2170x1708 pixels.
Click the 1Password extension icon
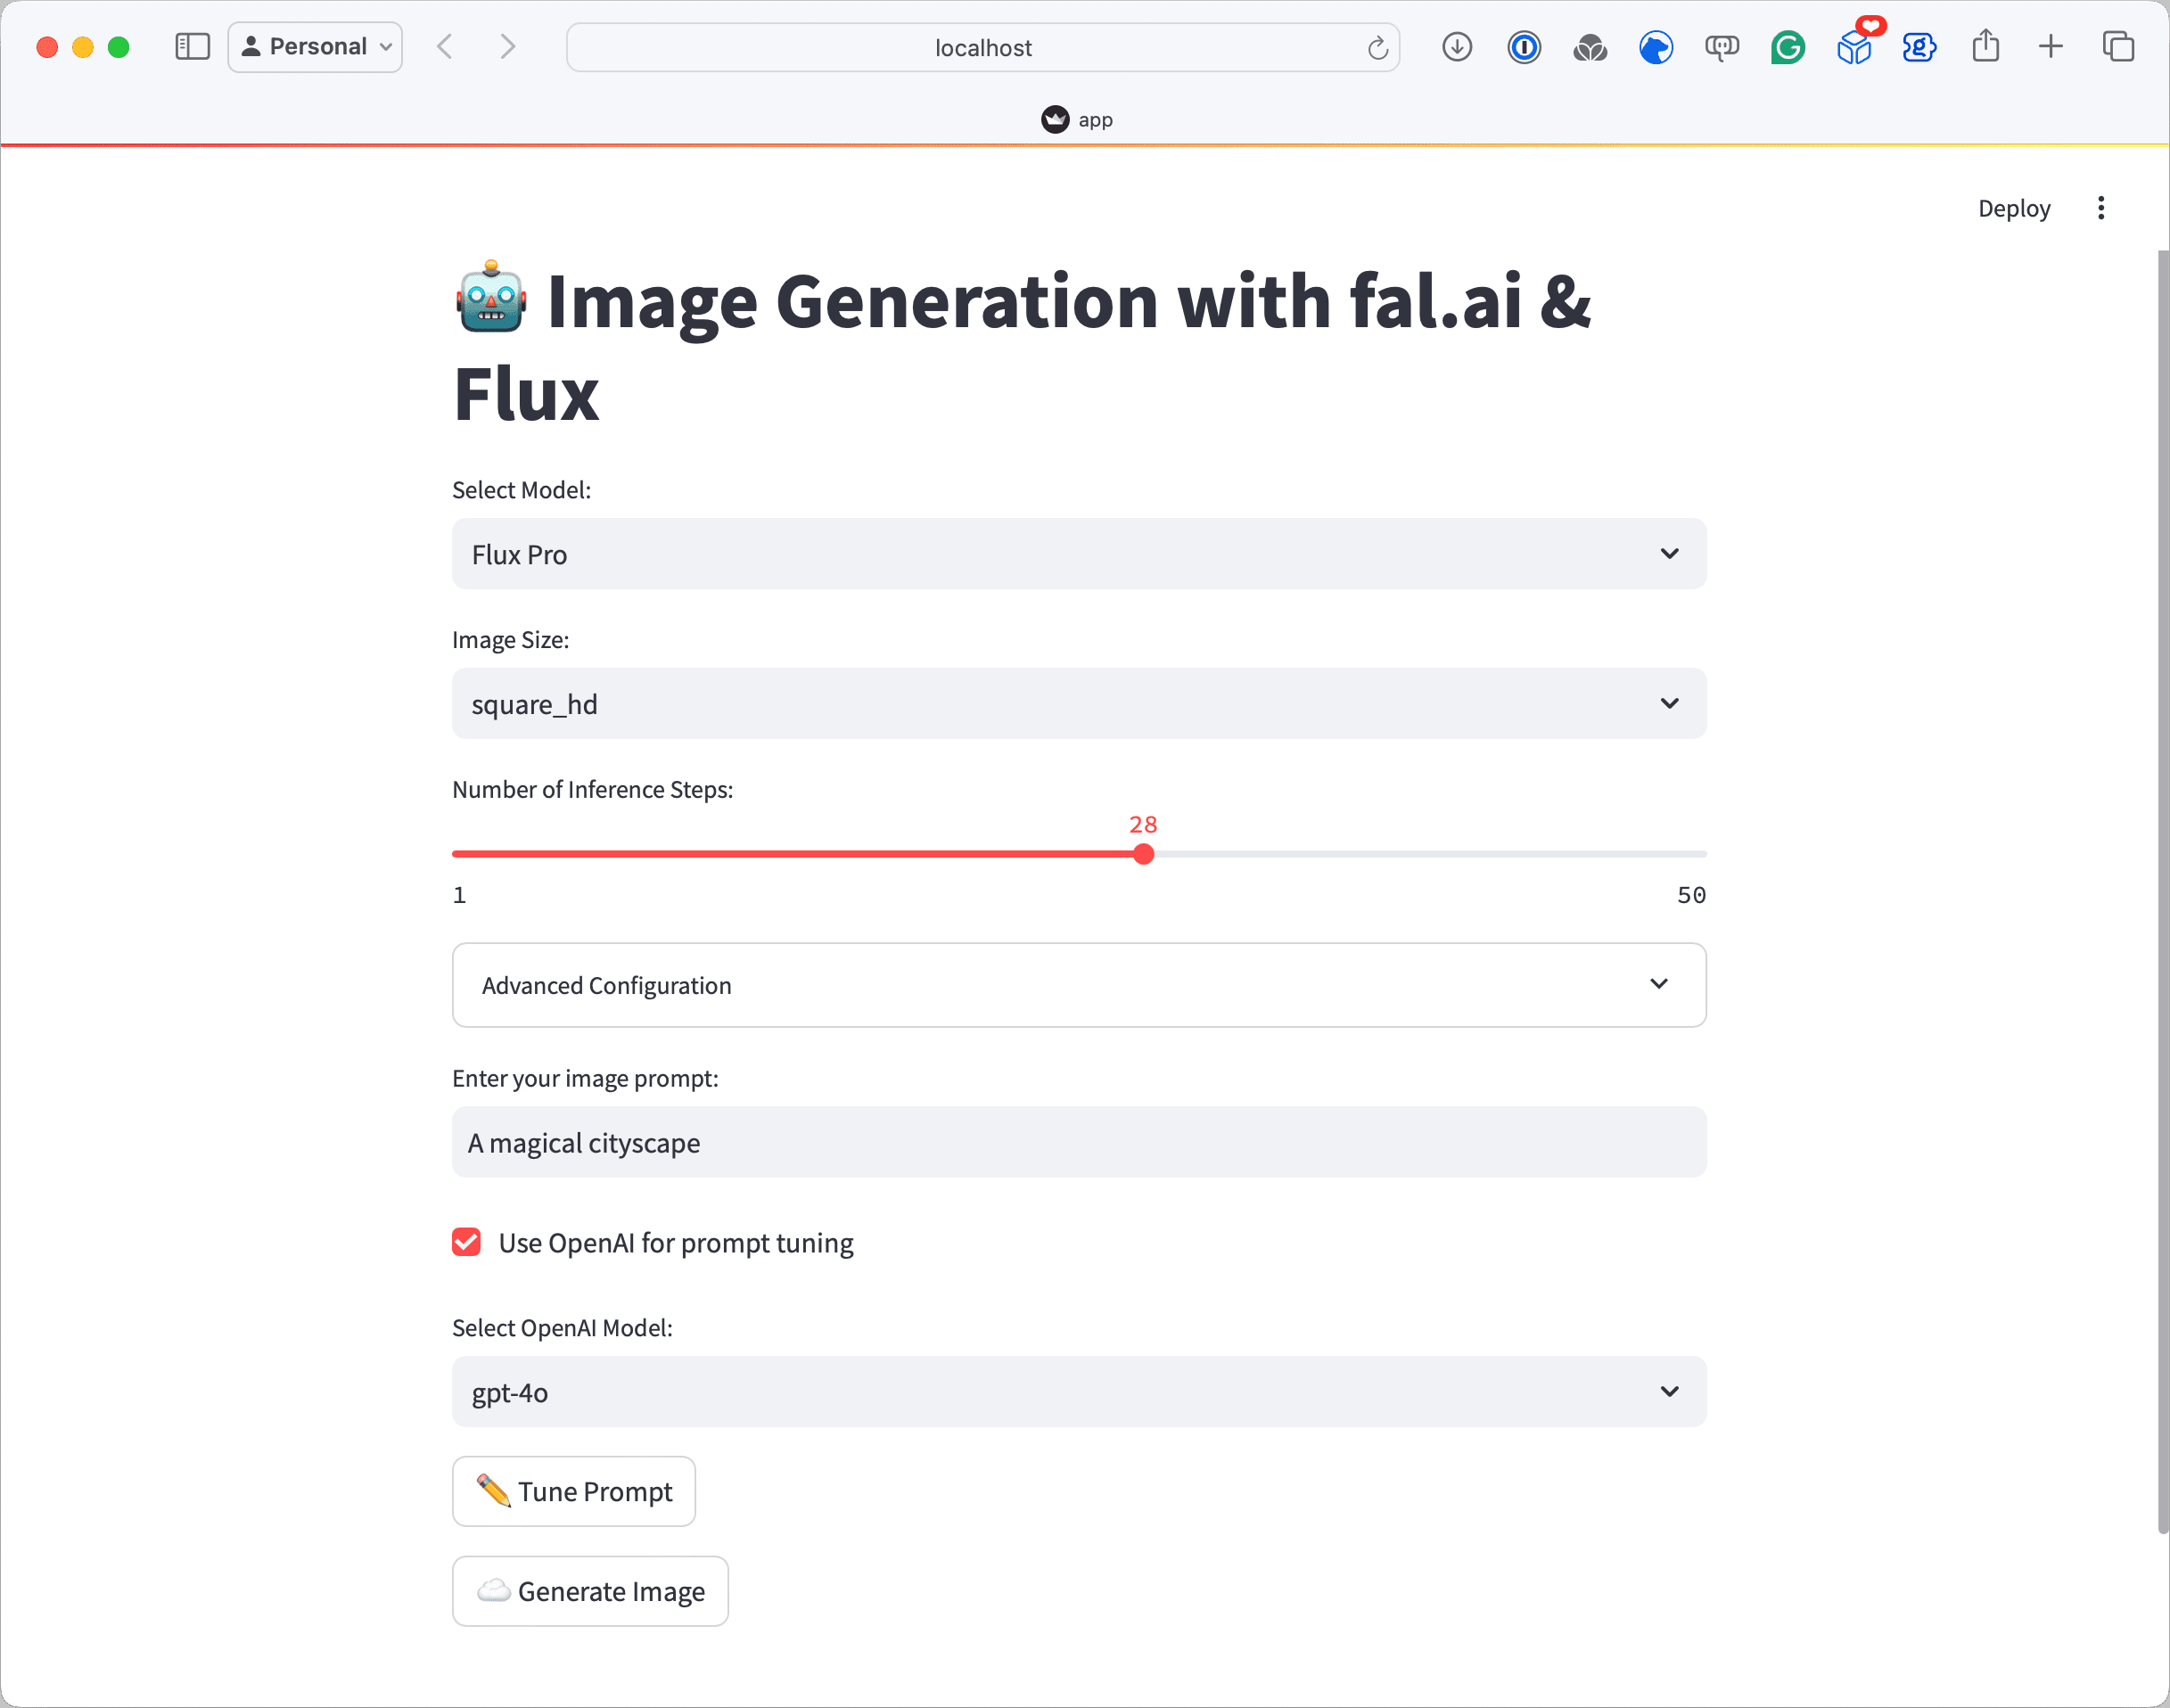coord(1523,47)
